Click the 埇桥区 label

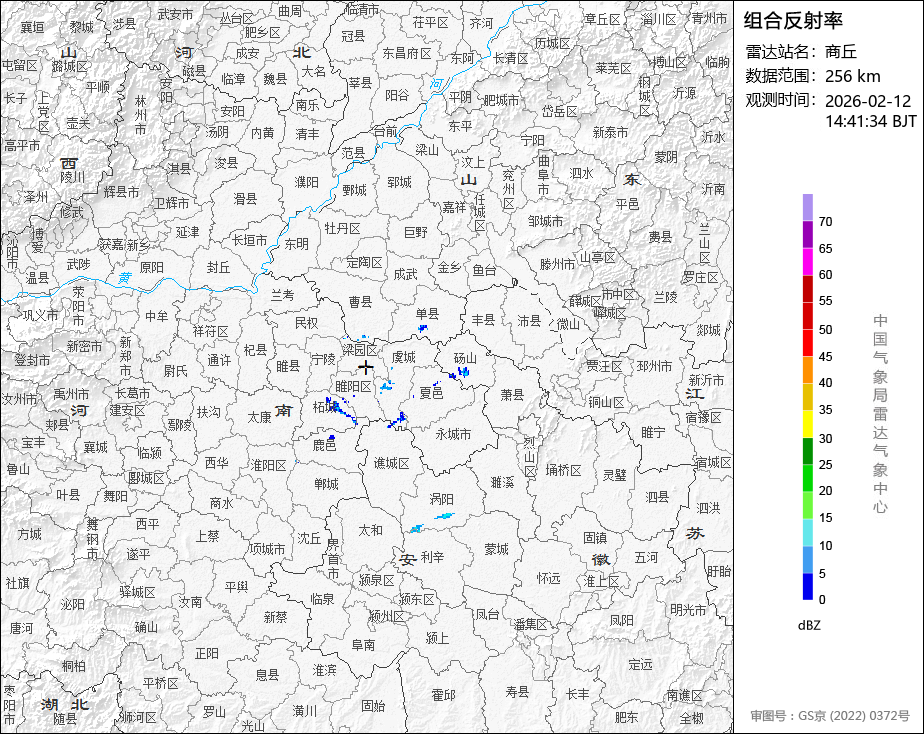coord(563,470)
